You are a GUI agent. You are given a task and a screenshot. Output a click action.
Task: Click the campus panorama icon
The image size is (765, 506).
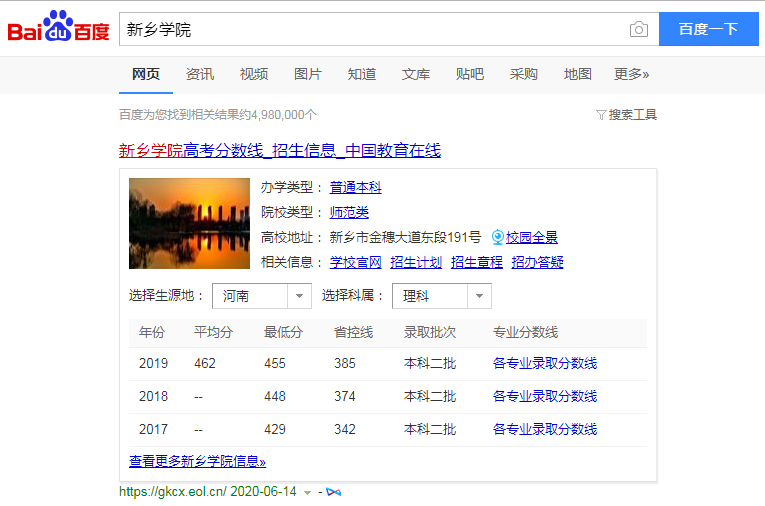point(497,237)
